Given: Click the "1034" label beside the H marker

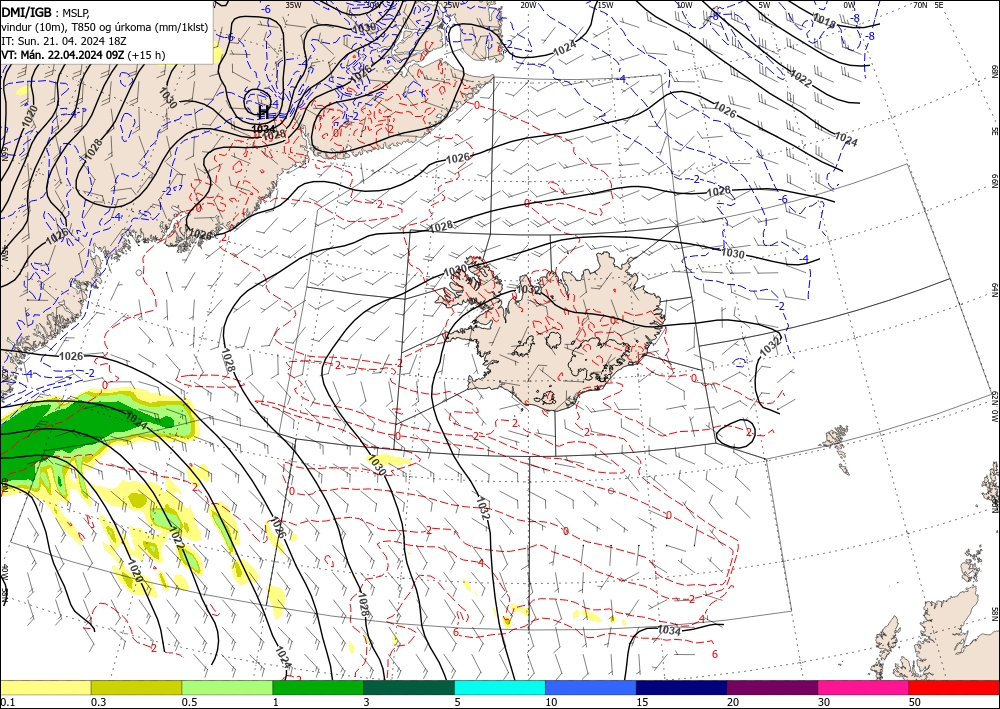Looking at the screenshot, I should click(263, 128).
